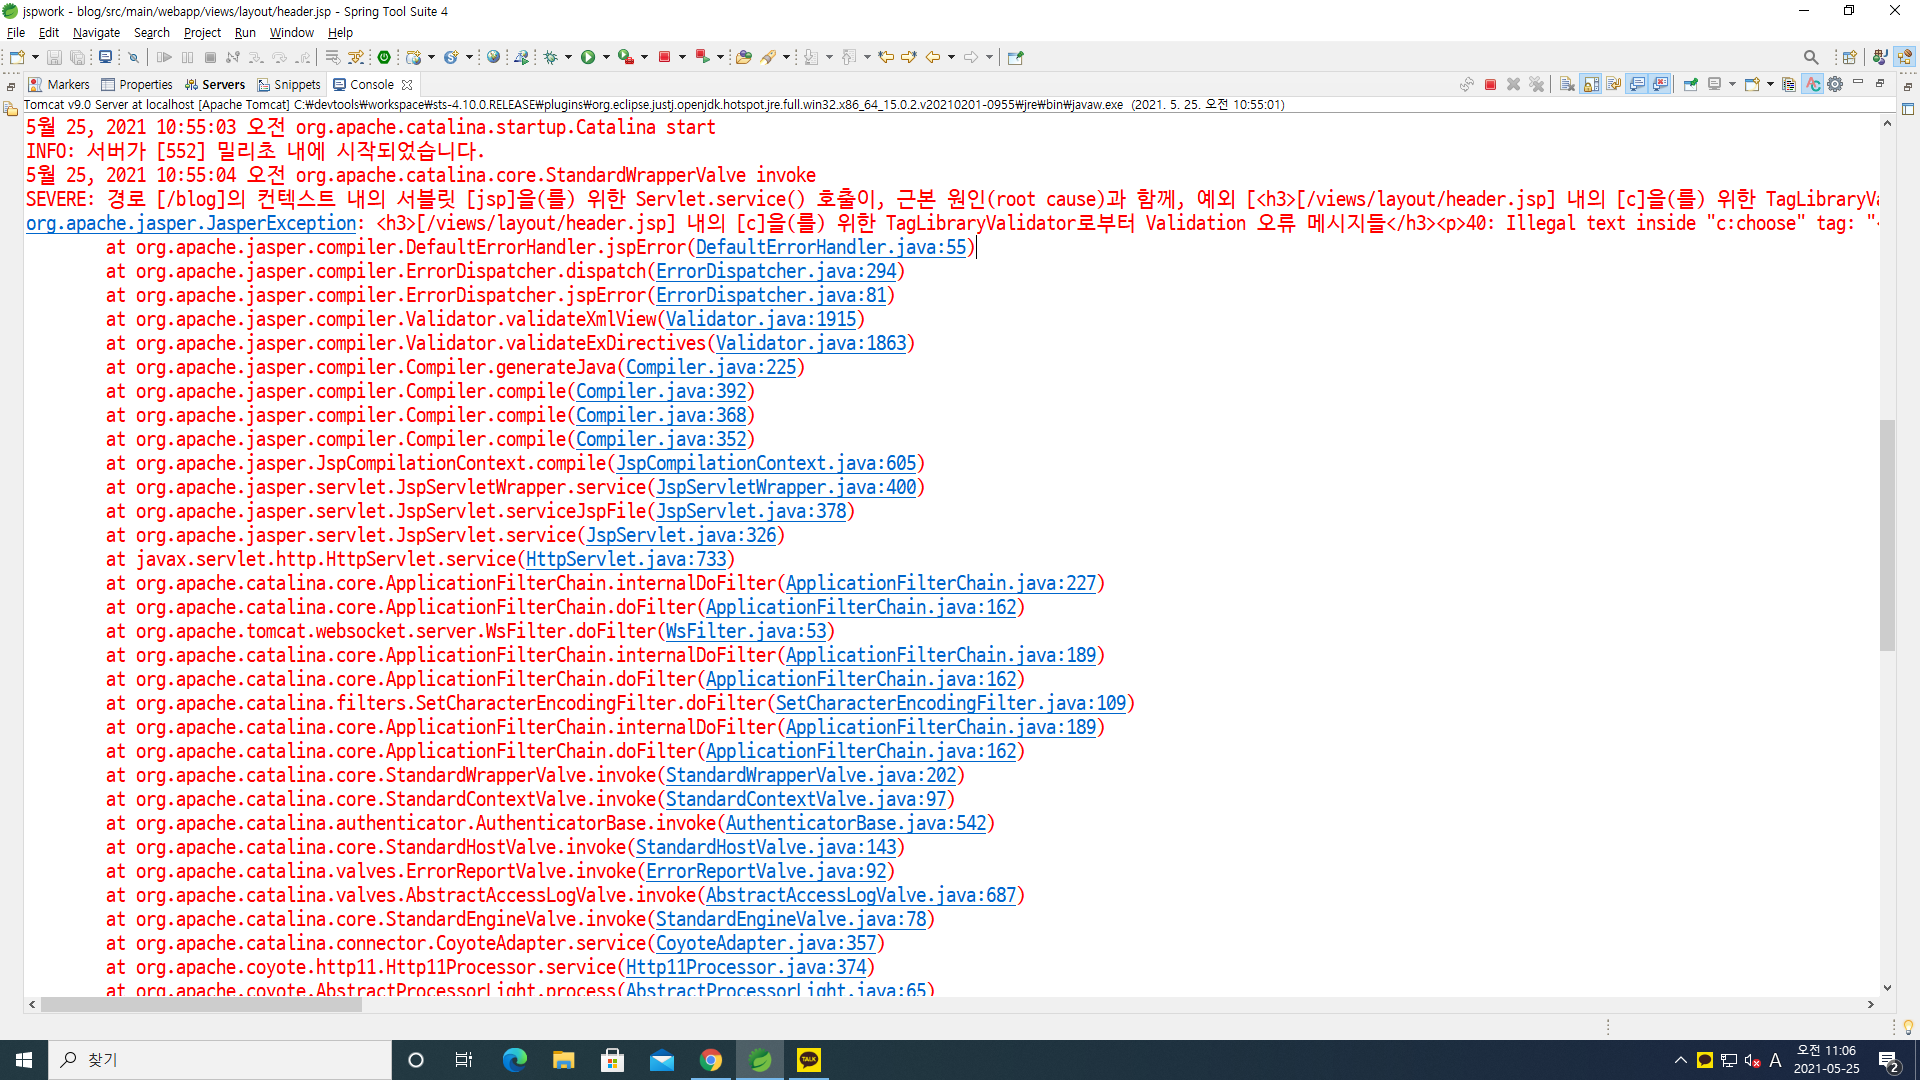
Task: Open the Stop application dropdown arrow
Action: [x=682, y=57]
